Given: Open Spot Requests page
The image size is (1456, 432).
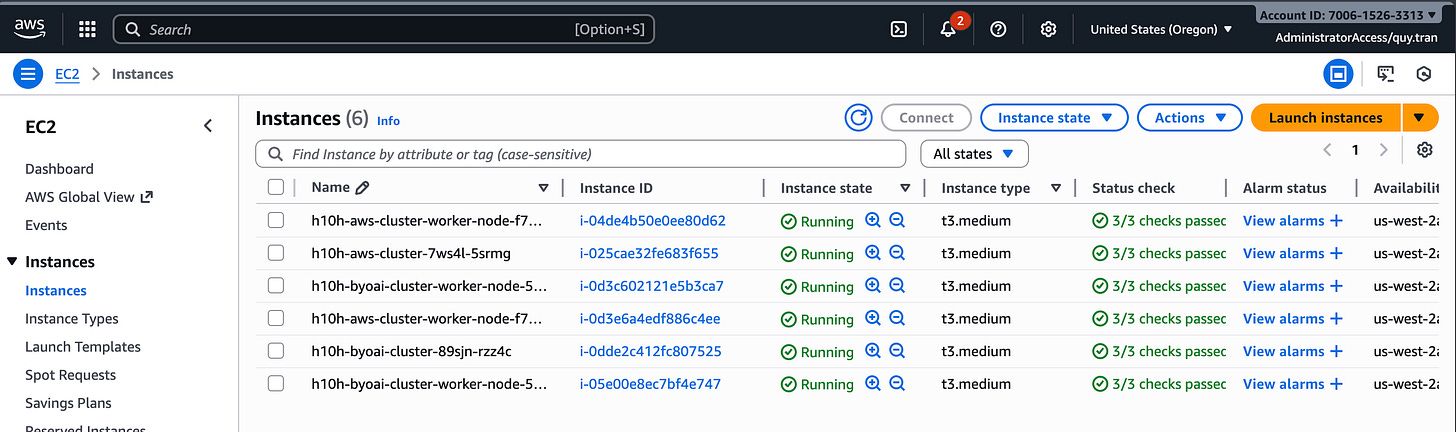Looking at the screenshot, I should point(70,375).
